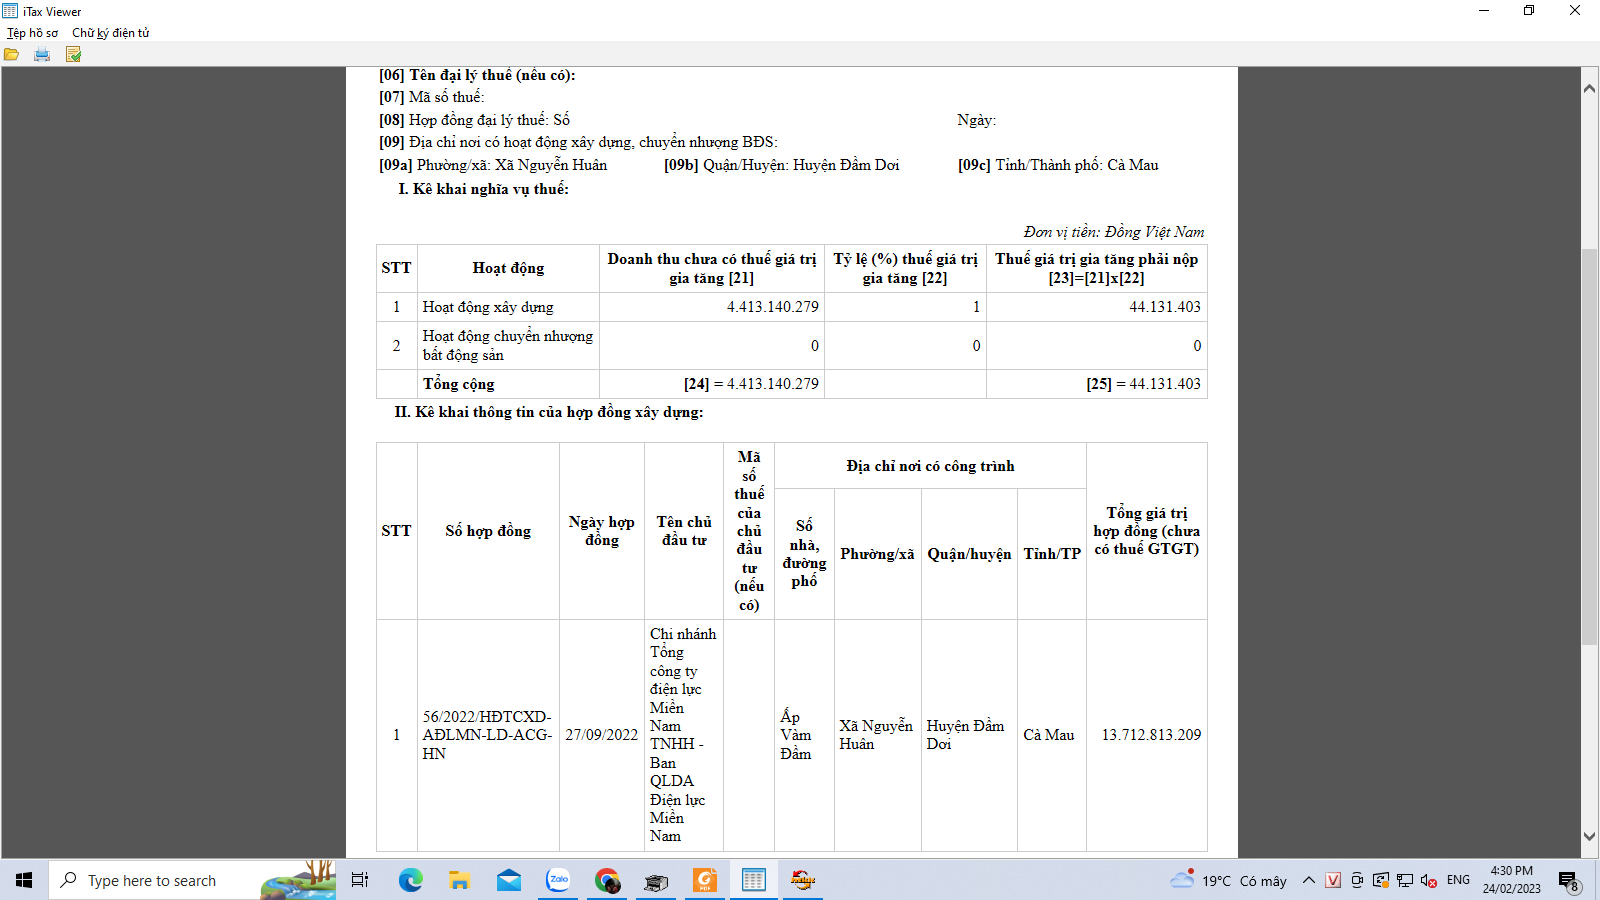Screen dimensions: 1600x900
Task: Open the Chữ ký điện tử menu
Action: click(x=110, y=33)
